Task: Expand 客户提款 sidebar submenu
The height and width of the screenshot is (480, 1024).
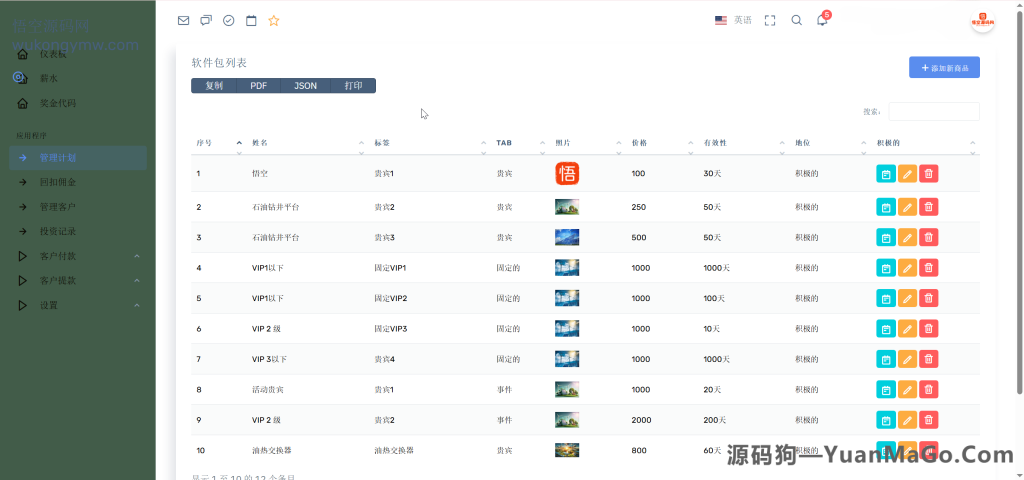Action: pos(78,281)
